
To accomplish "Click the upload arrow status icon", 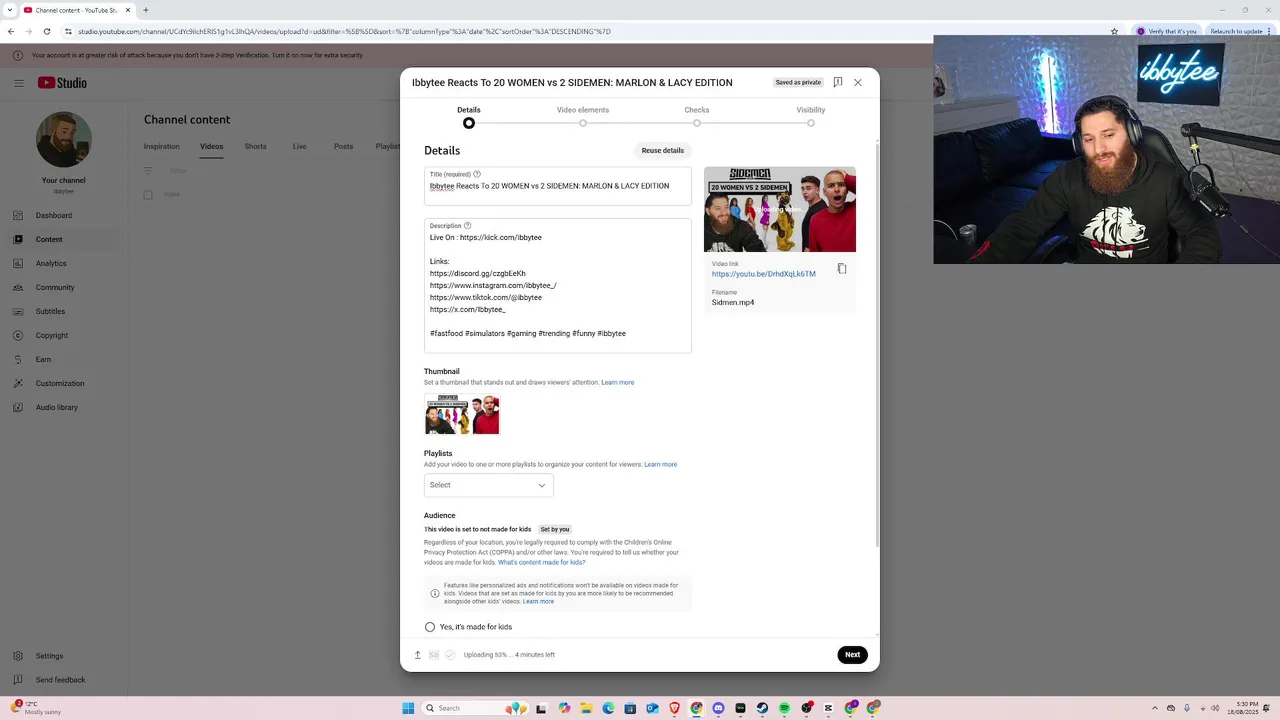I will (418, 655).
